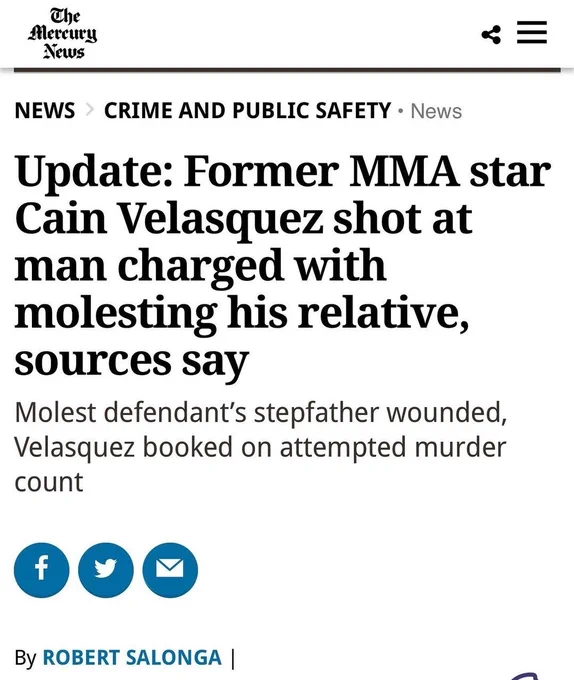Email this article via envelope icon
Image resolution: width=574 pixels, height=680 pixels.
pos(170,570)
